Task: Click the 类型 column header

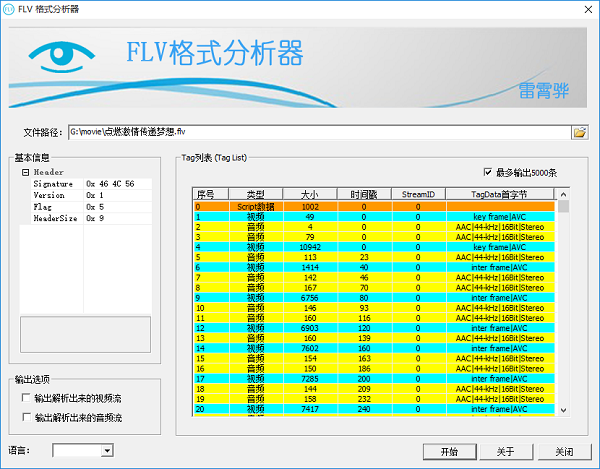Action: coord(256,194)
